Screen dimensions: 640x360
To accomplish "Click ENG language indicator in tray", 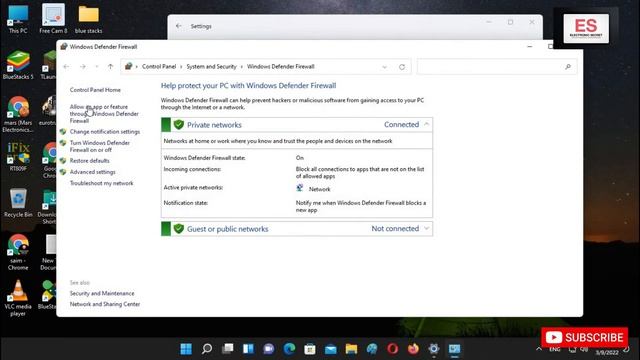I will (x=554, y=349).
